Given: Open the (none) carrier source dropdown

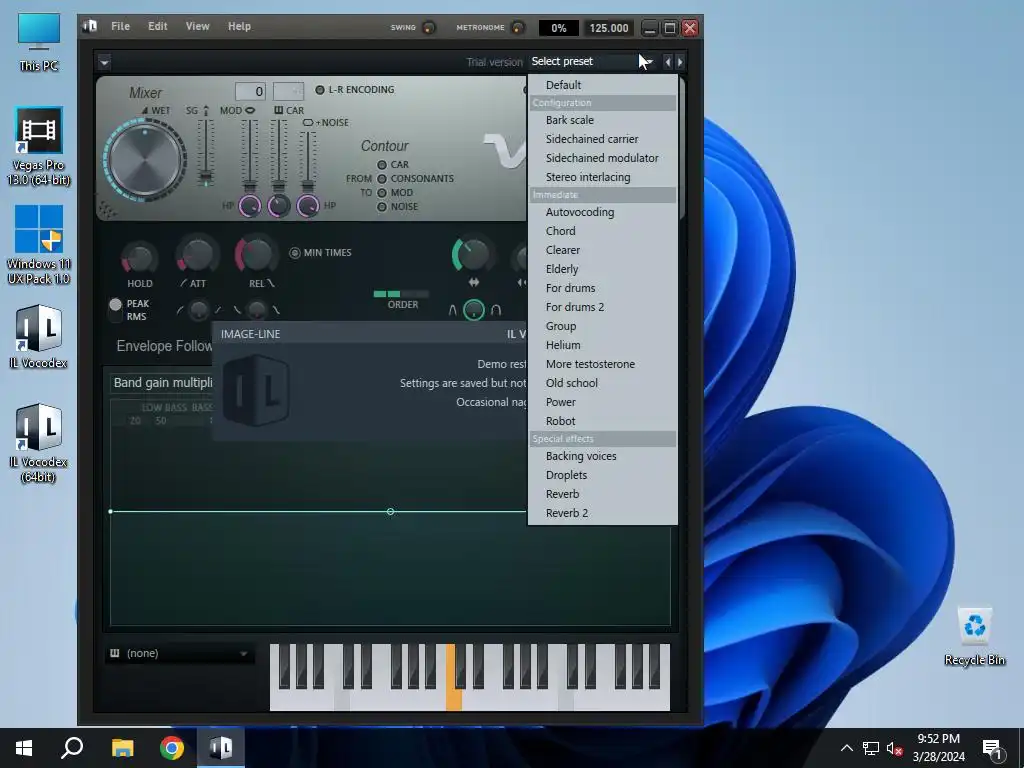Looking at the screenshot, I should [x=180, y=654].
